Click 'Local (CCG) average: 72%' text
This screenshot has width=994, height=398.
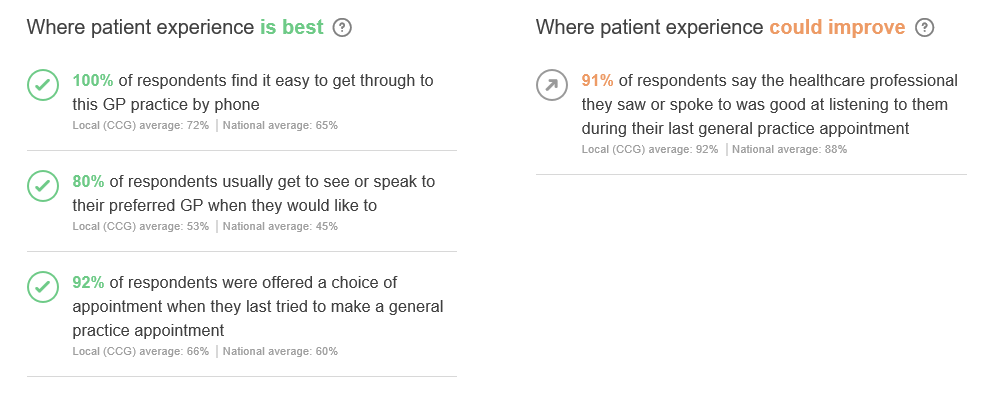[x=141, y=125]
